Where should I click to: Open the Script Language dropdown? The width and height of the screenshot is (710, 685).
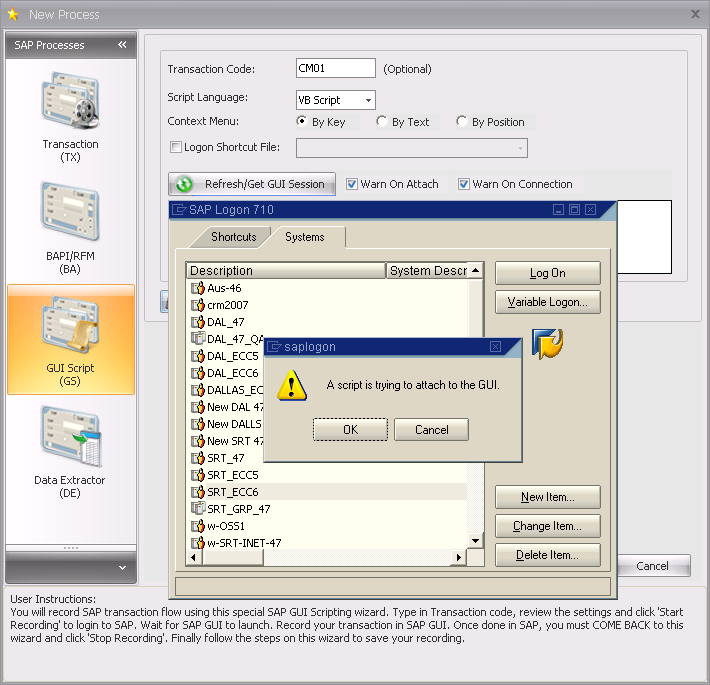pyautogui.click(x=369, y=100)
